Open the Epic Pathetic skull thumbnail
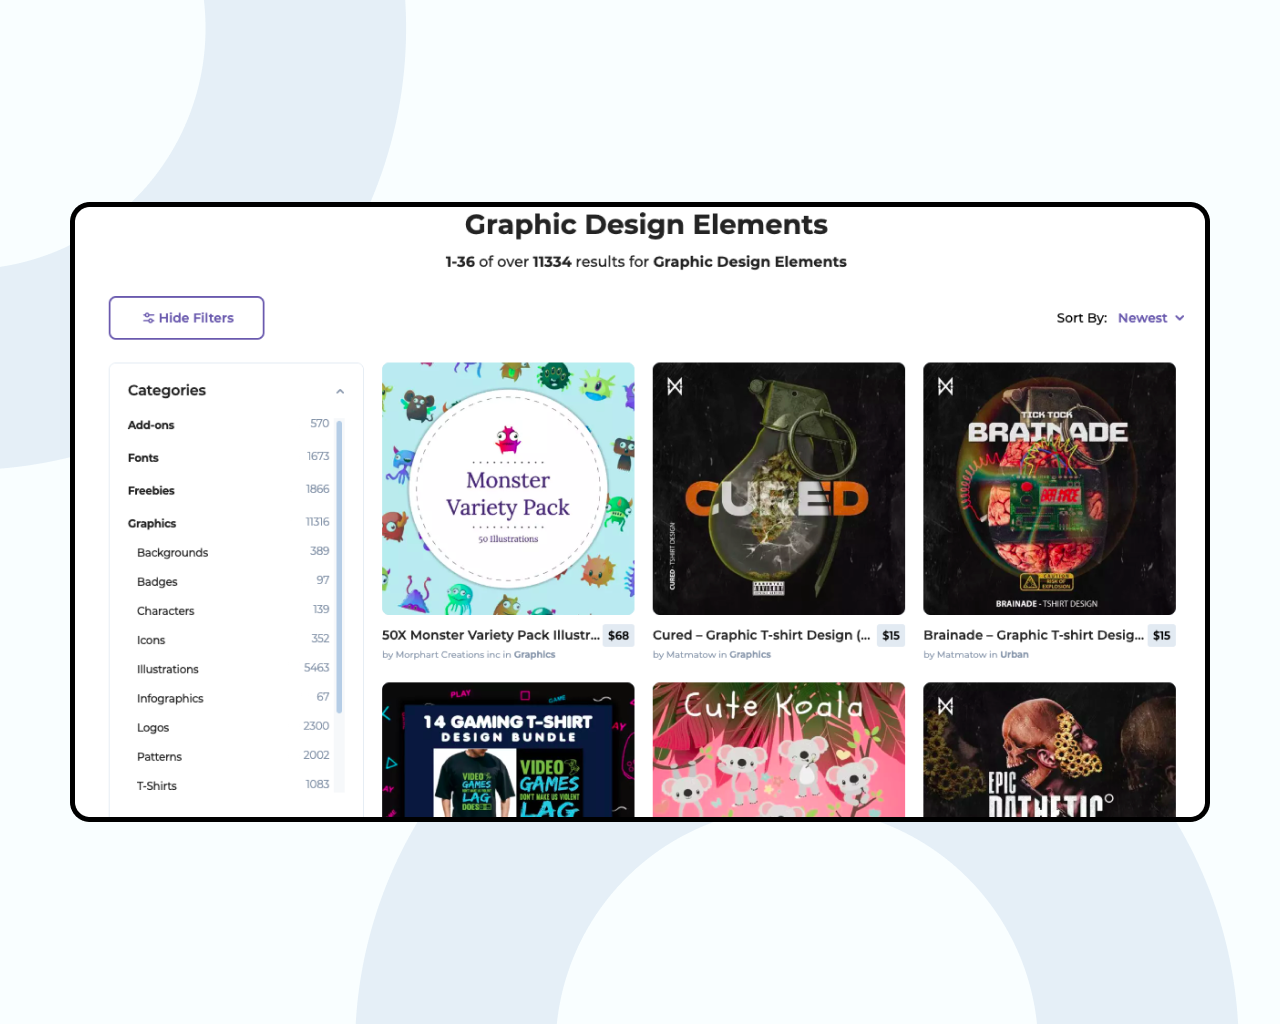 tap(1049, 750)
